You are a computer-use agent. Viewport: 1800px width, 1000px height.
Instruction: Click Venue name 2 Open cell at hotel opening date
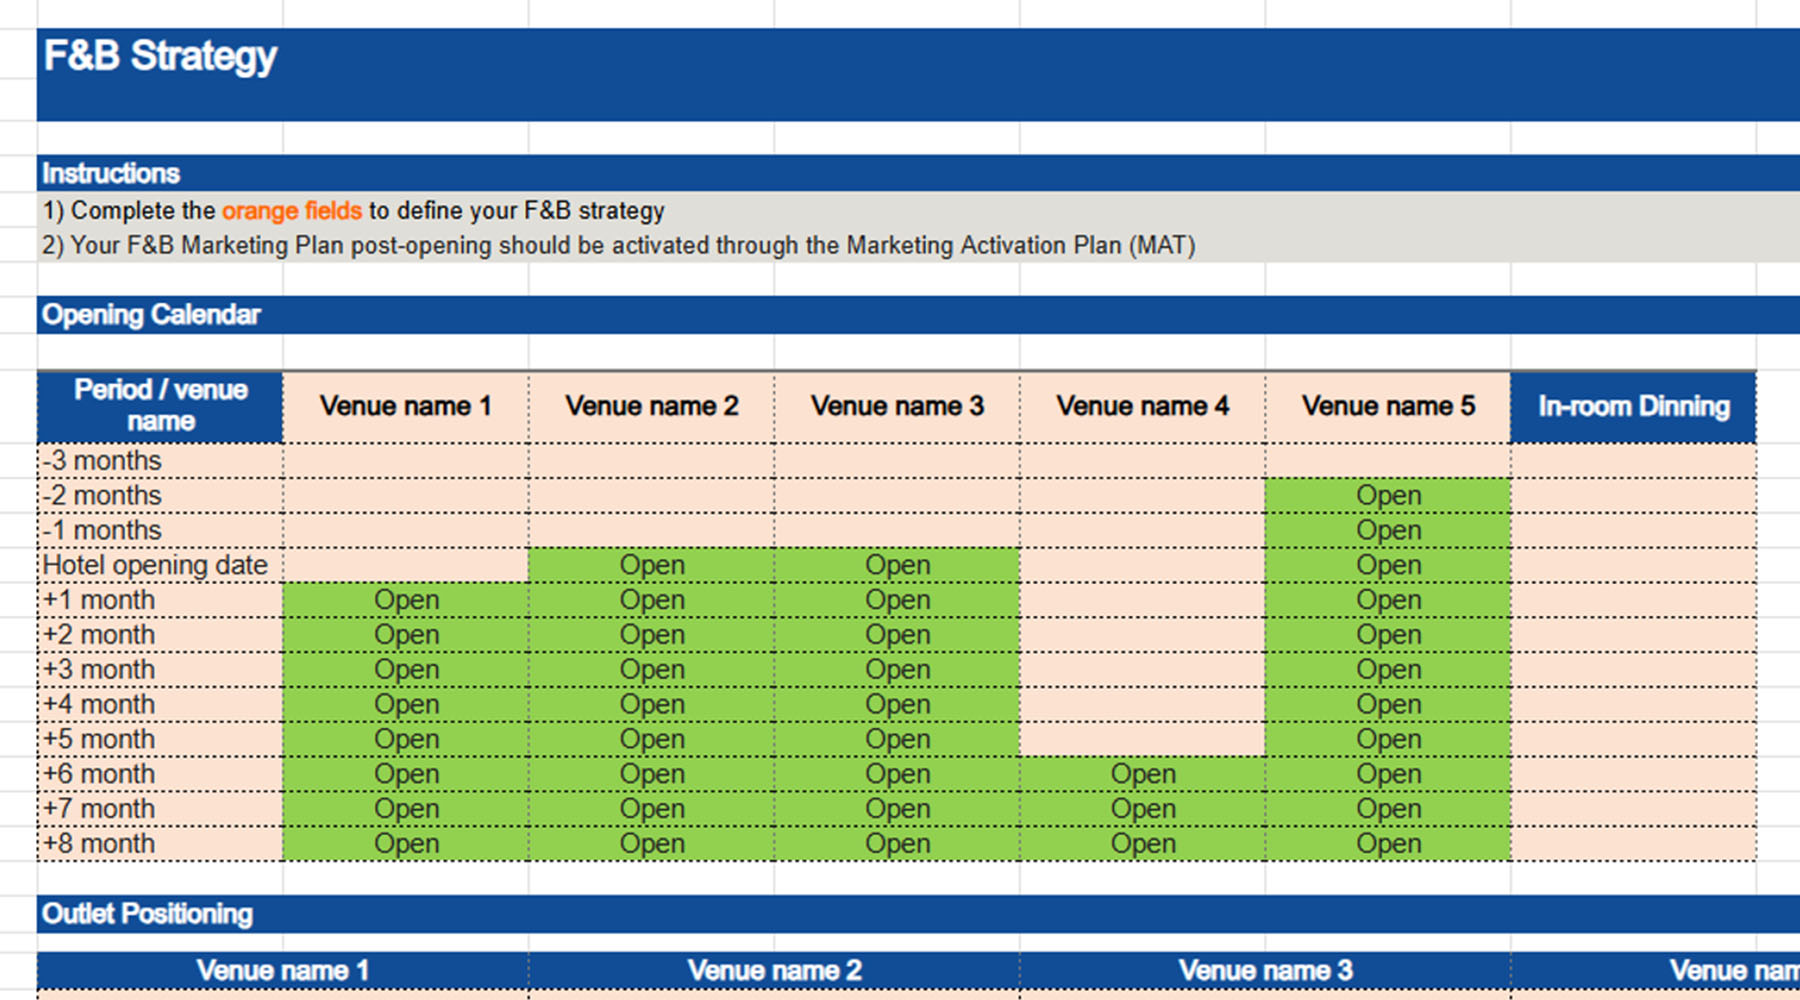(x=652, y=566)
